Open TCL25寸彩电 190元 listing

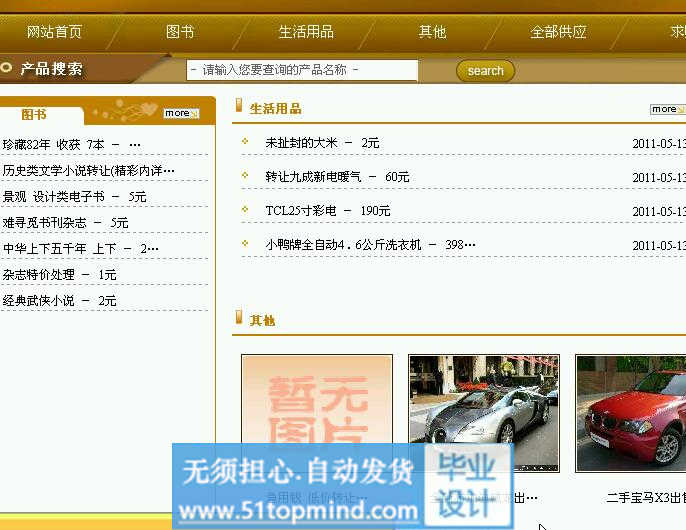point(328,211)
